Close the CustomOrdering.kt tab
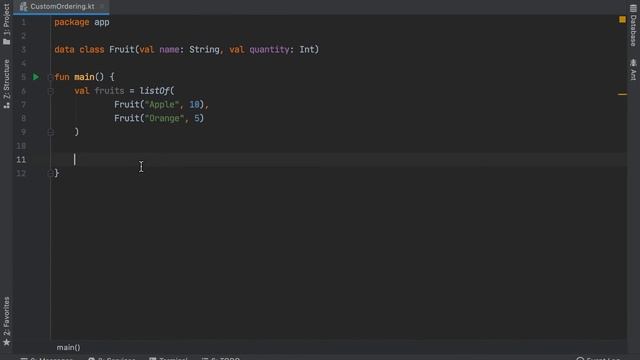This screenshot has width=640, height=360. point(102,7)
